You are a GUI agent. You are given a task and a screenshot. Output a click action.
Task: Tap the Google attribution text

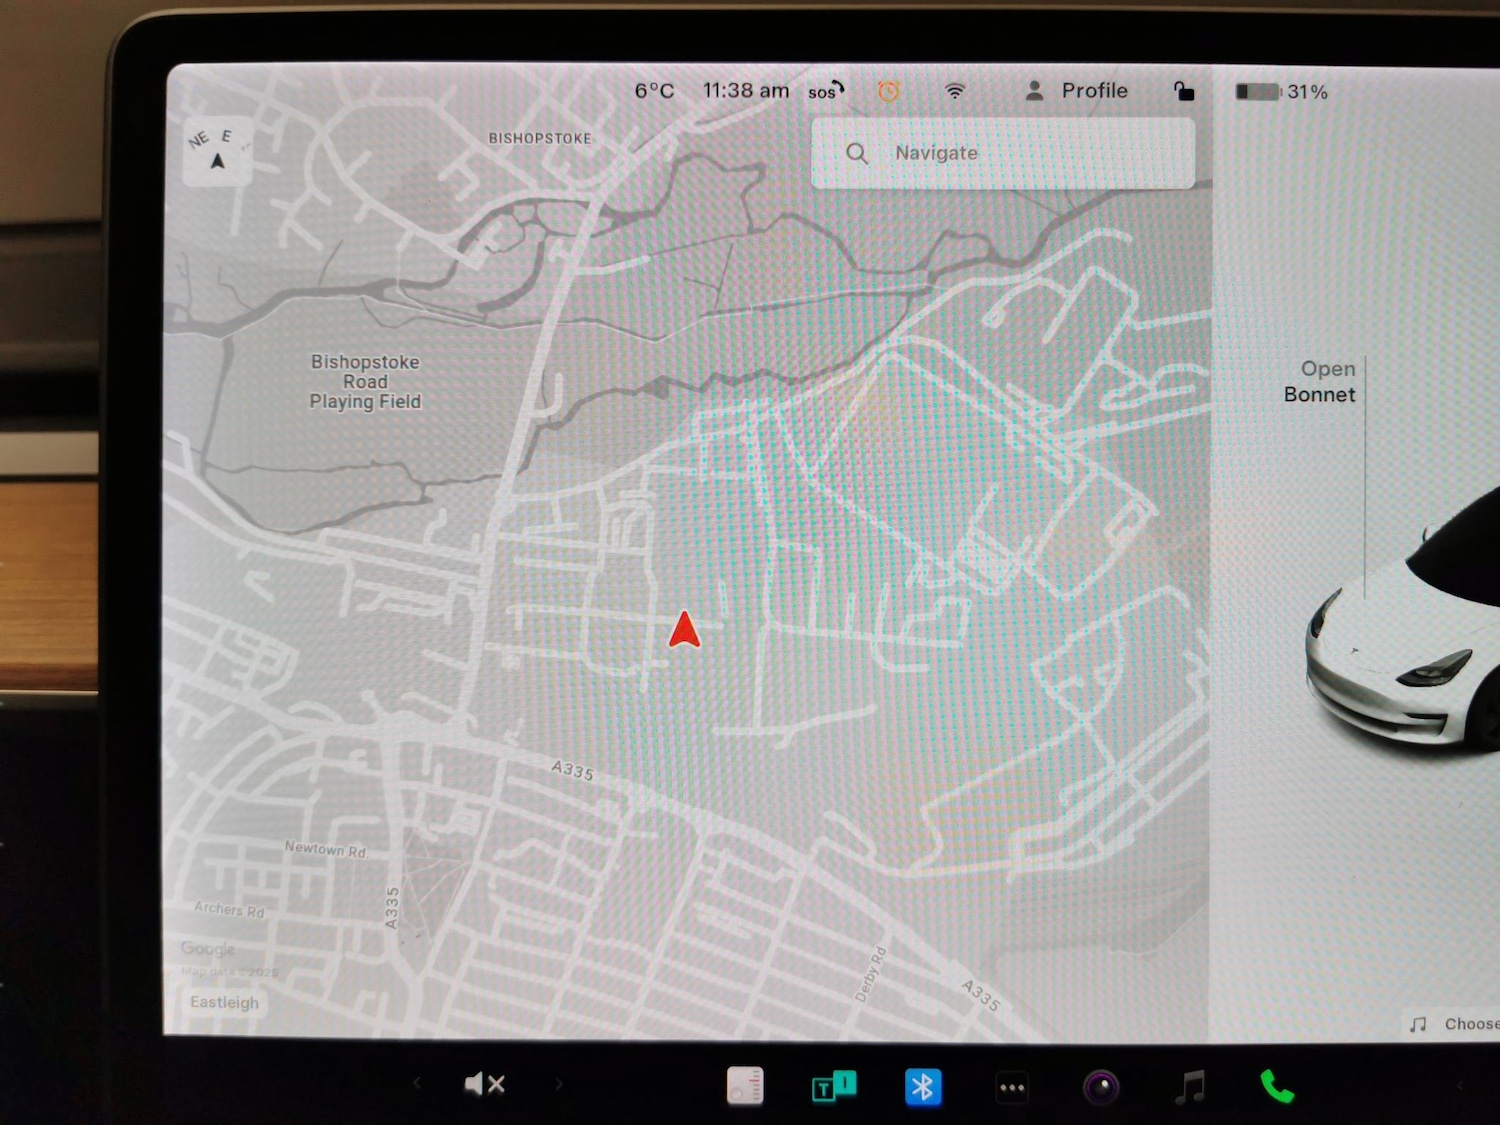208,948
